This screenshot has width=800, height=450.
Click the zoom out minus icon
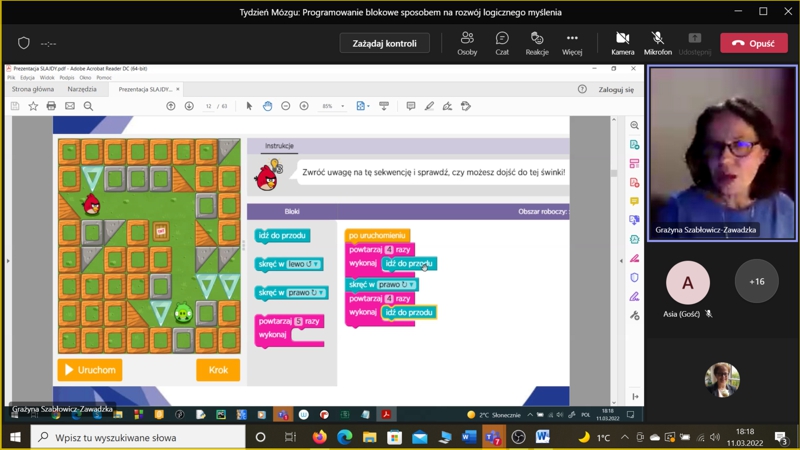286,106
